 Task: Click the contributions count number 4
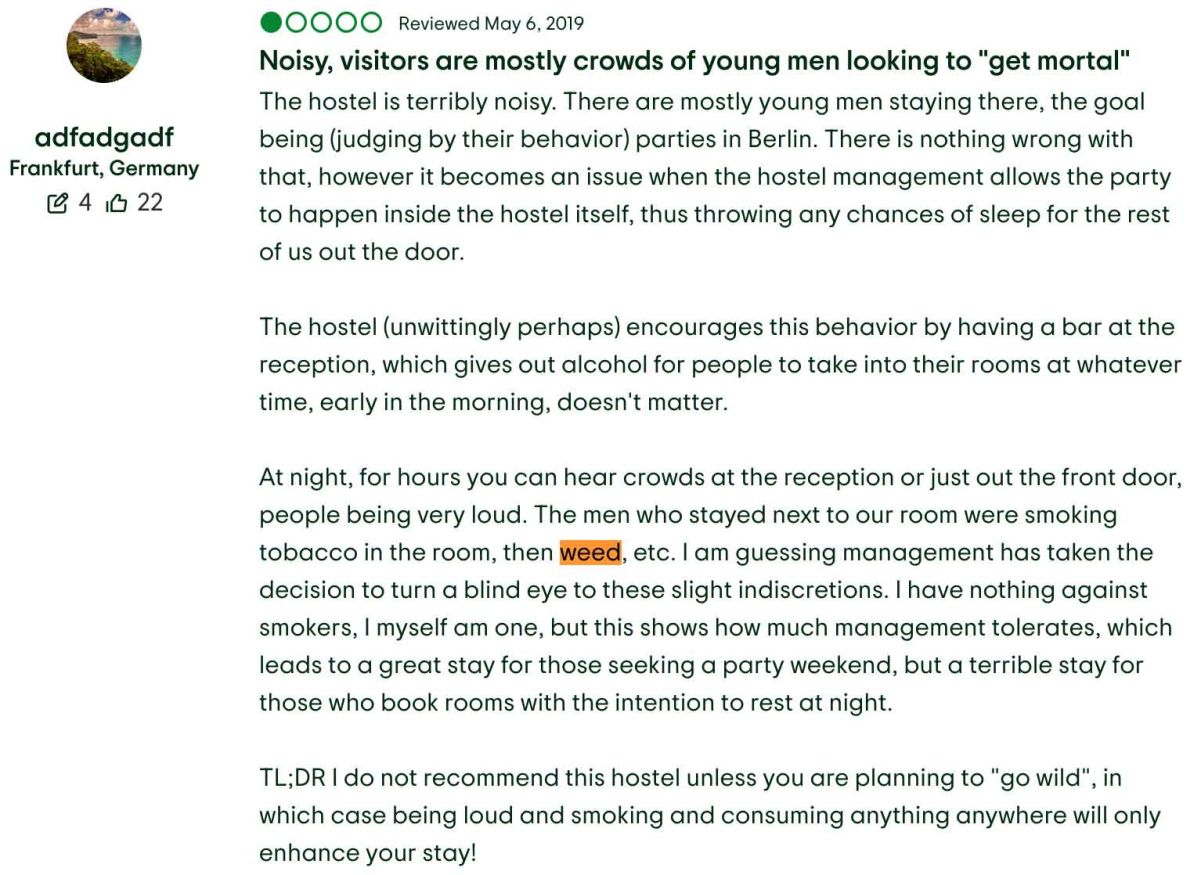84,204
